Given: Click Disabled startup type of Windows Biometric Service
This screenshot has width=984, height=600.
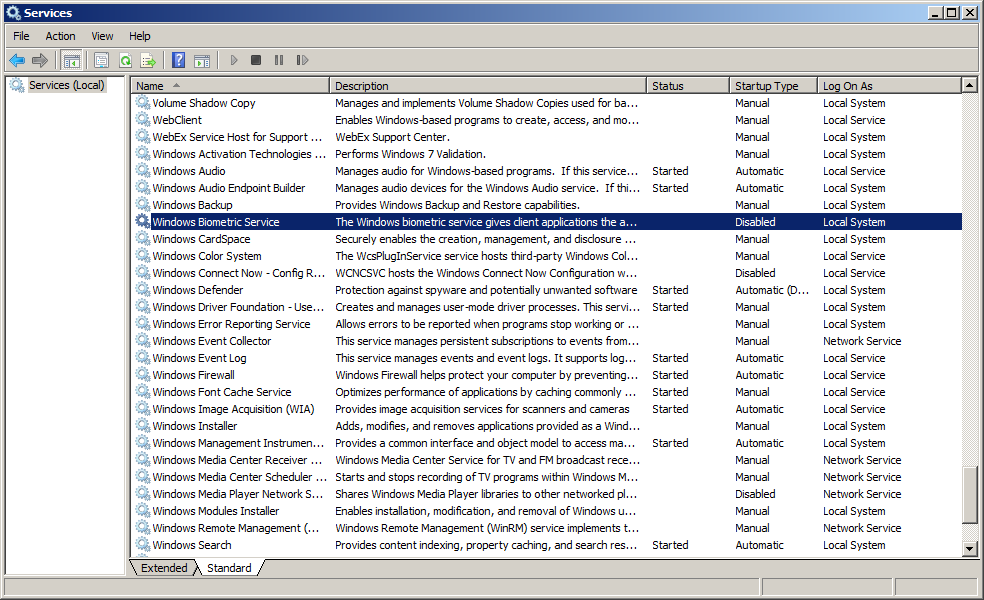Looking at the screenshot, I should click(x=755, y=222).
